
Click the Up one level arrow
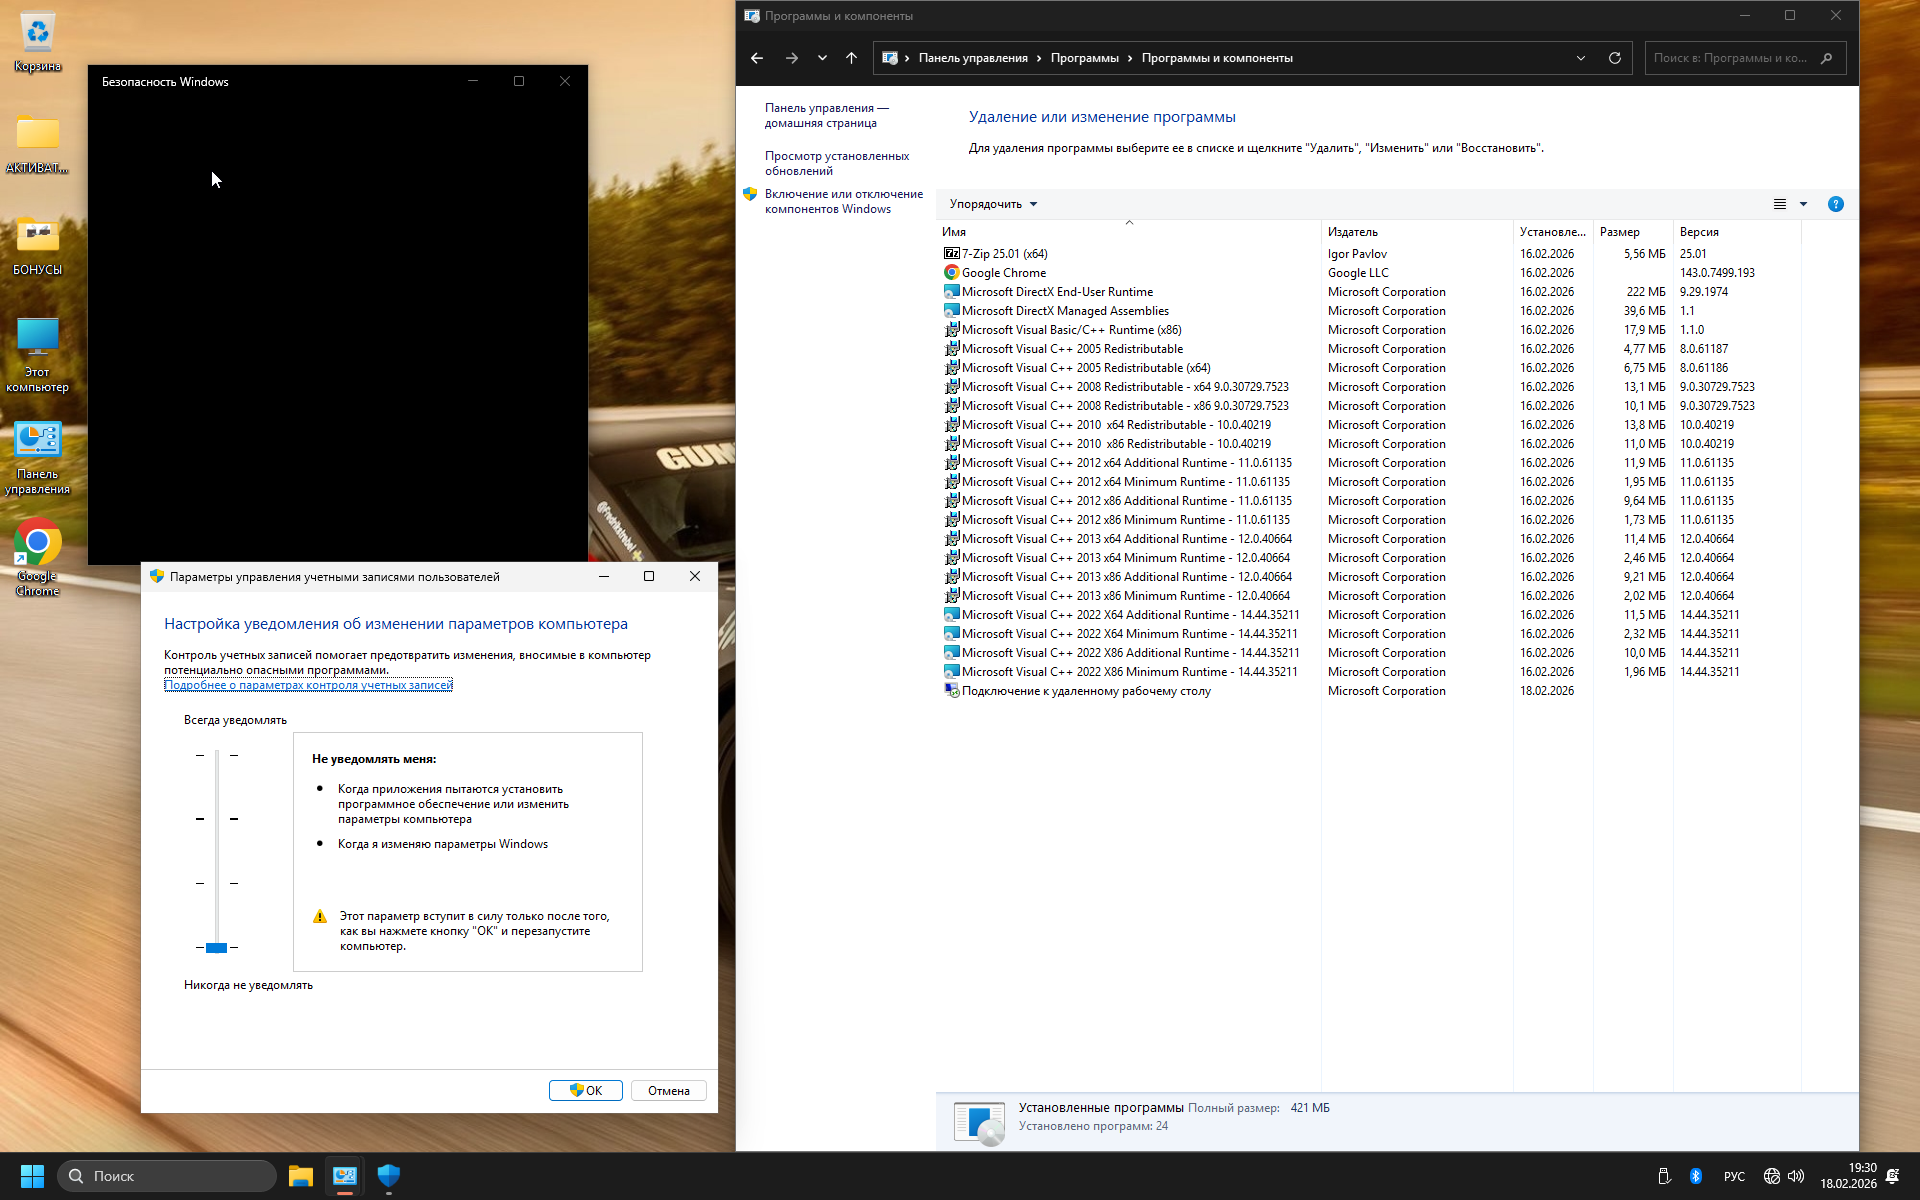851,58
